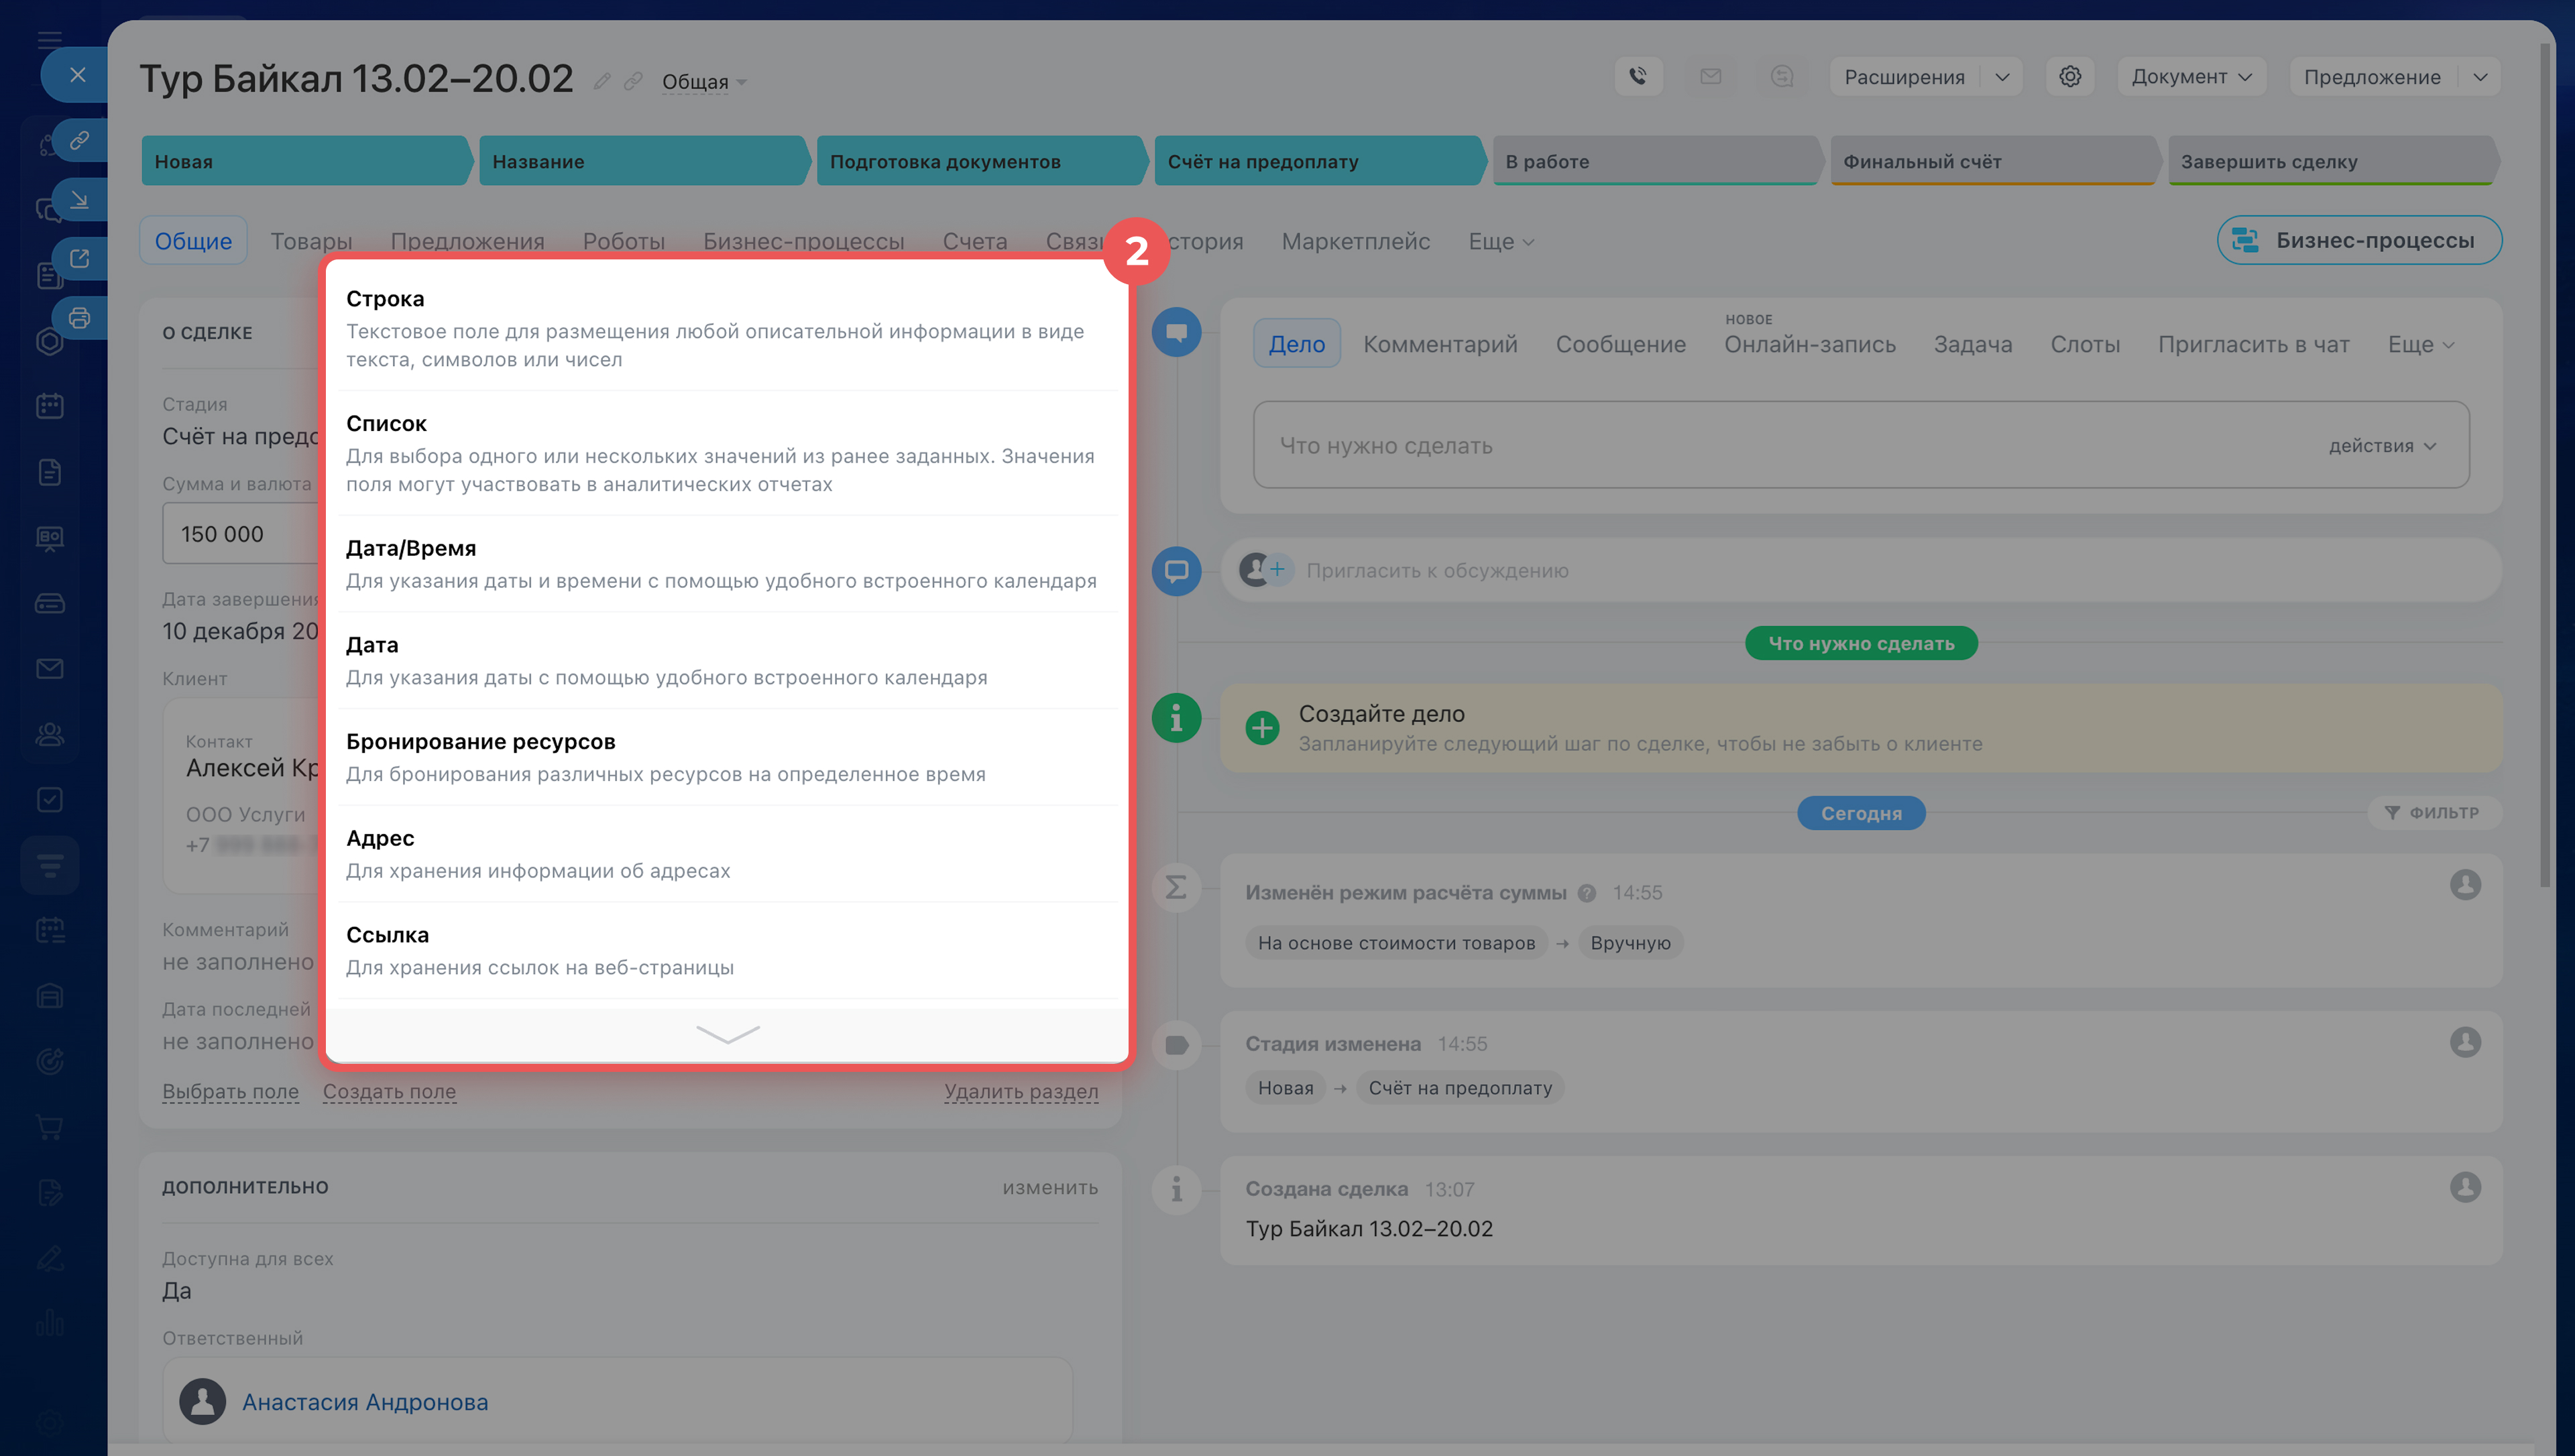Set deal stage to В работе
Screen dimensions: 2575x1456
coord(1654,161)
